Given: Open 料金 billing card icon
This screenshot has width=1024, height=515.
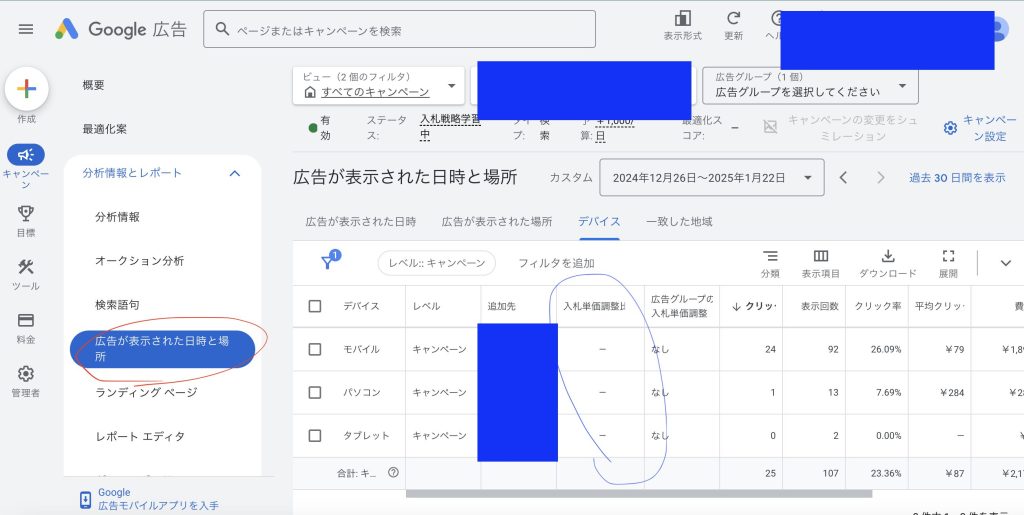Looking at the screenshot, I should click(26, 321).
